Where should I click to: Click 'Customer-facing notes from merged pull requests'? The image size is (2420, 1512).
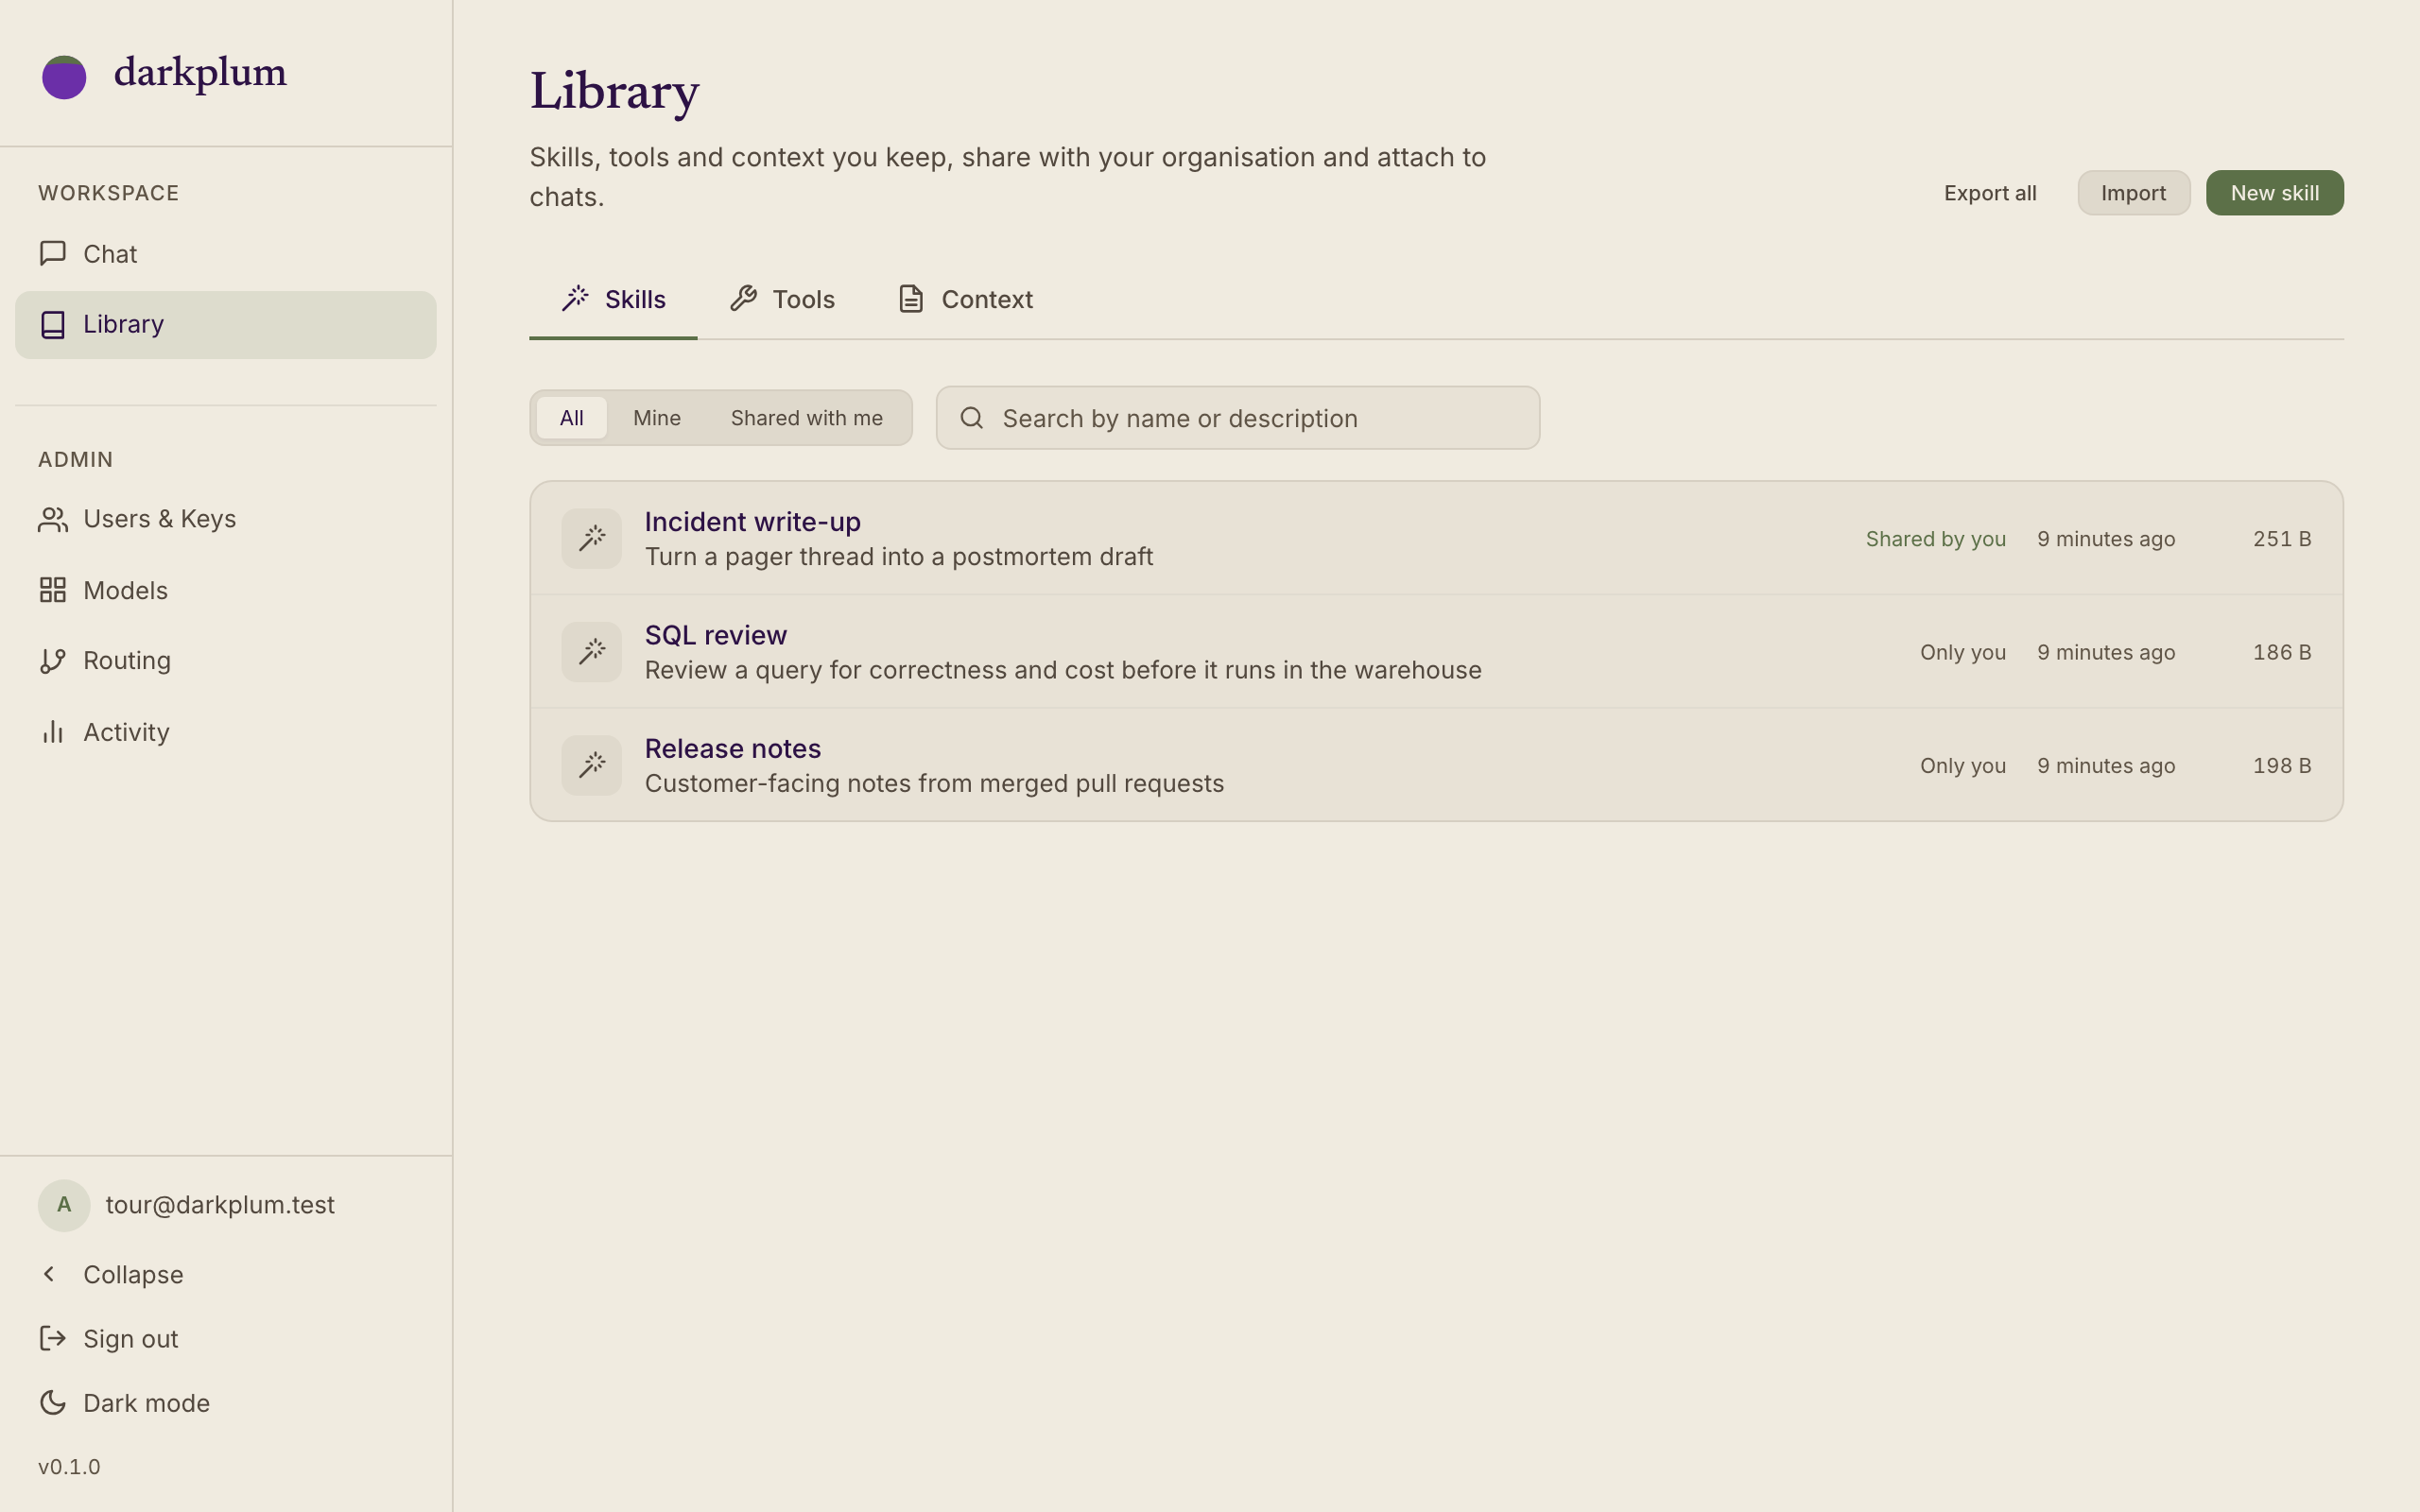click(934, 784)
